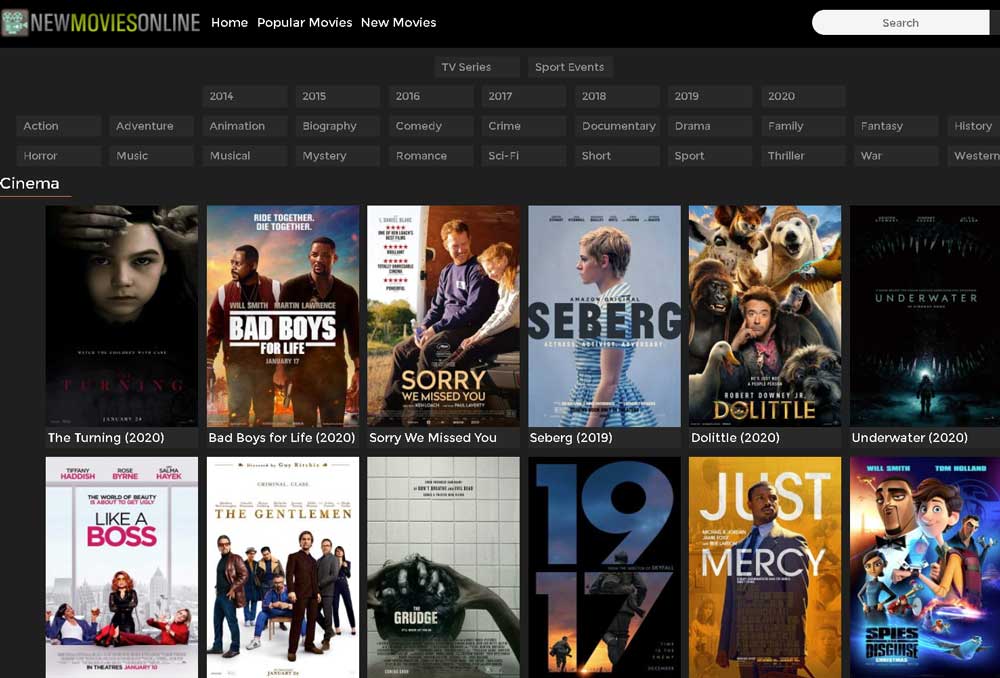
Task: Filter movies by year 2016
Action: point(431,96)
